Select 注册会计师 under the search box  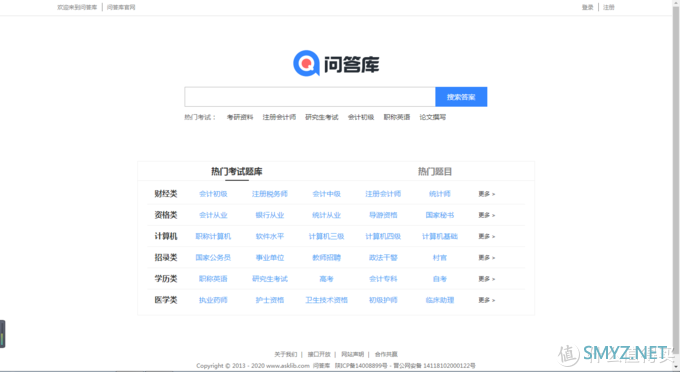(x=279, y=117)
